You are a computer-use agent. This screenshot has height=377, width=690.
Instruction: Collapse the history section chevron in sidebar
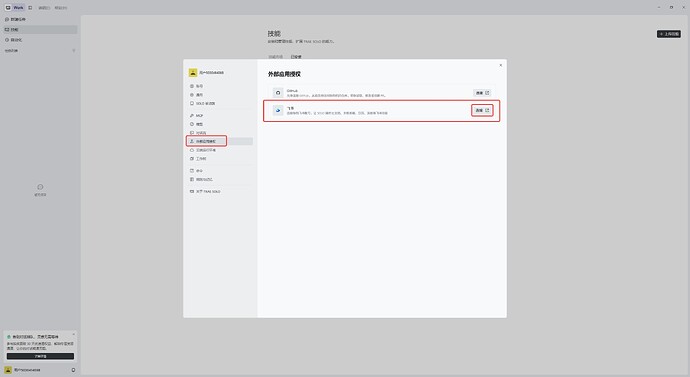73,51
